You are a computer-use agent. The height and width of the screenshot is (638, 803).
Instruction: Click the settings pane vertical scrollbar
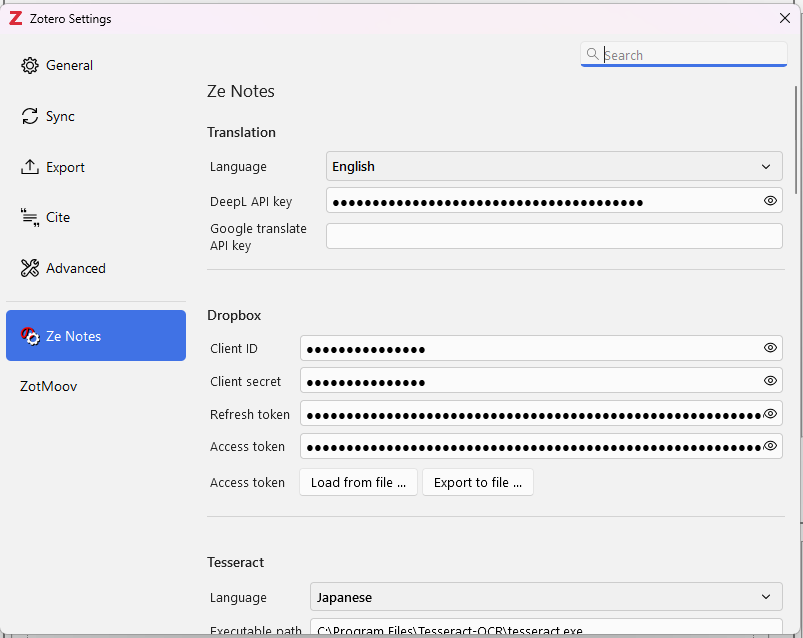point(796,140)
